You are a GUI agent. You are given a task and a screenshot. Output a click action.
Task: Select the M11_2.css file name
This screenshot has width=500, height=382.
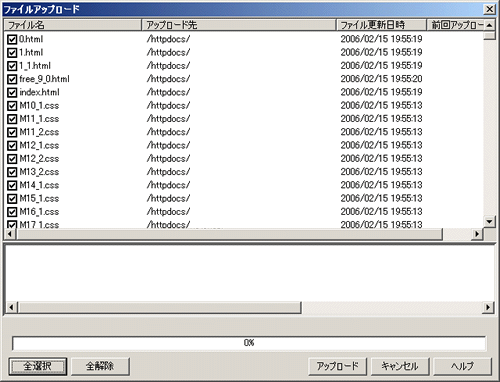tap(39, 133)
